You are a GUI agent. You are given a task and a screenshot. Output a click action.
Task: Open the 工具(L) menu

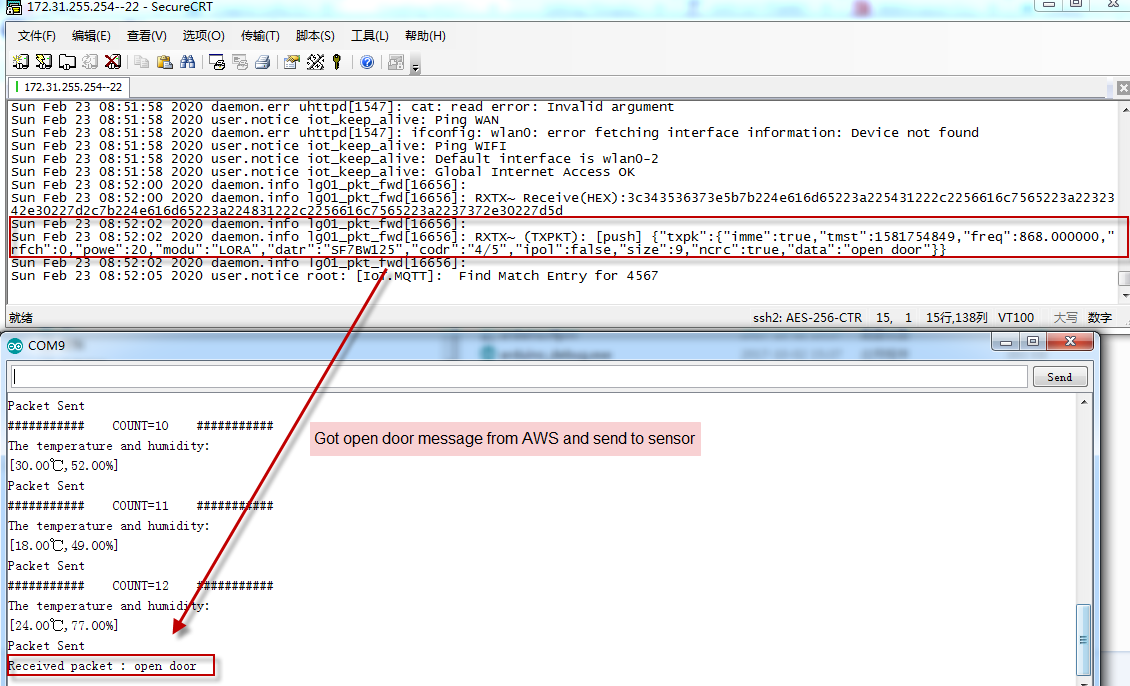coord(369,35)
